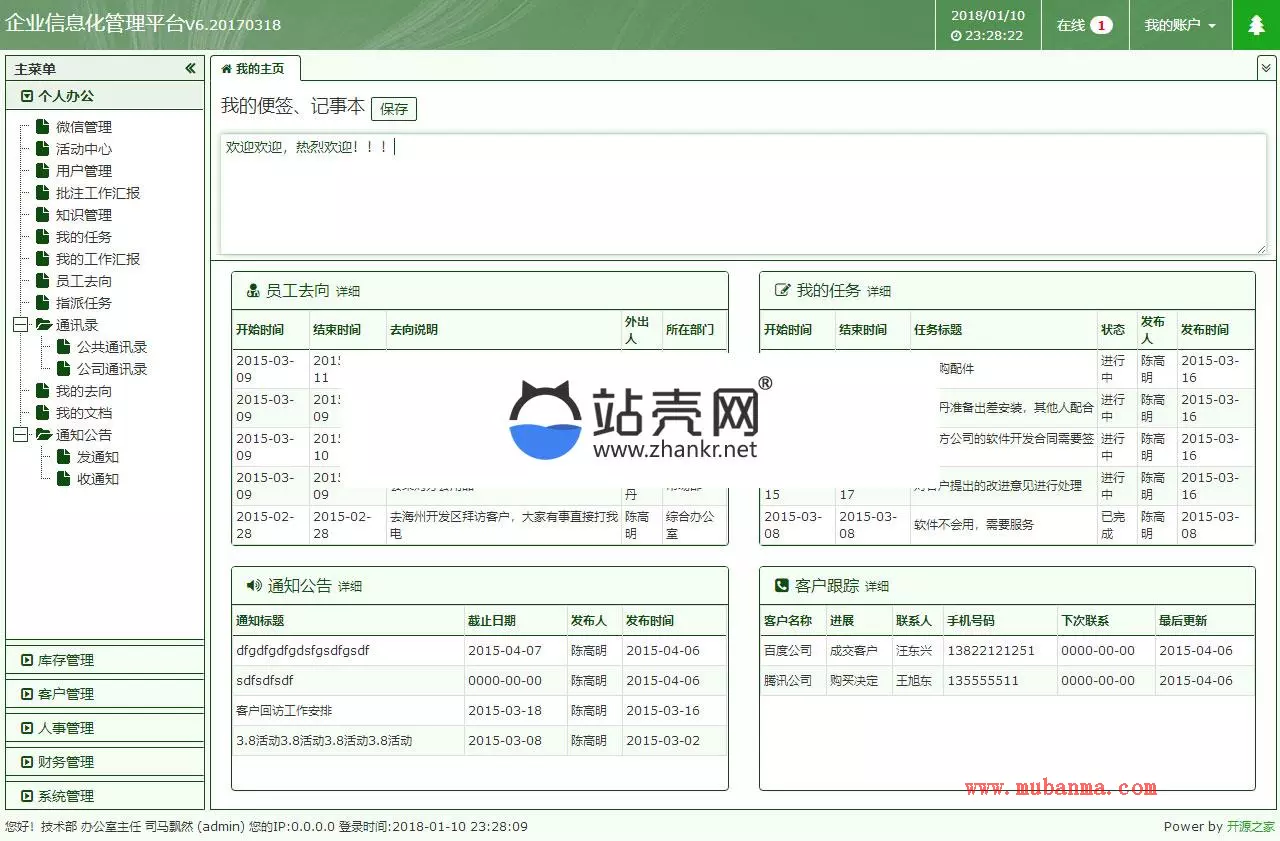Collapse the 通讯录 tree folder
The width and height of the screenshot is (1280, 841).
pos(20,325)
